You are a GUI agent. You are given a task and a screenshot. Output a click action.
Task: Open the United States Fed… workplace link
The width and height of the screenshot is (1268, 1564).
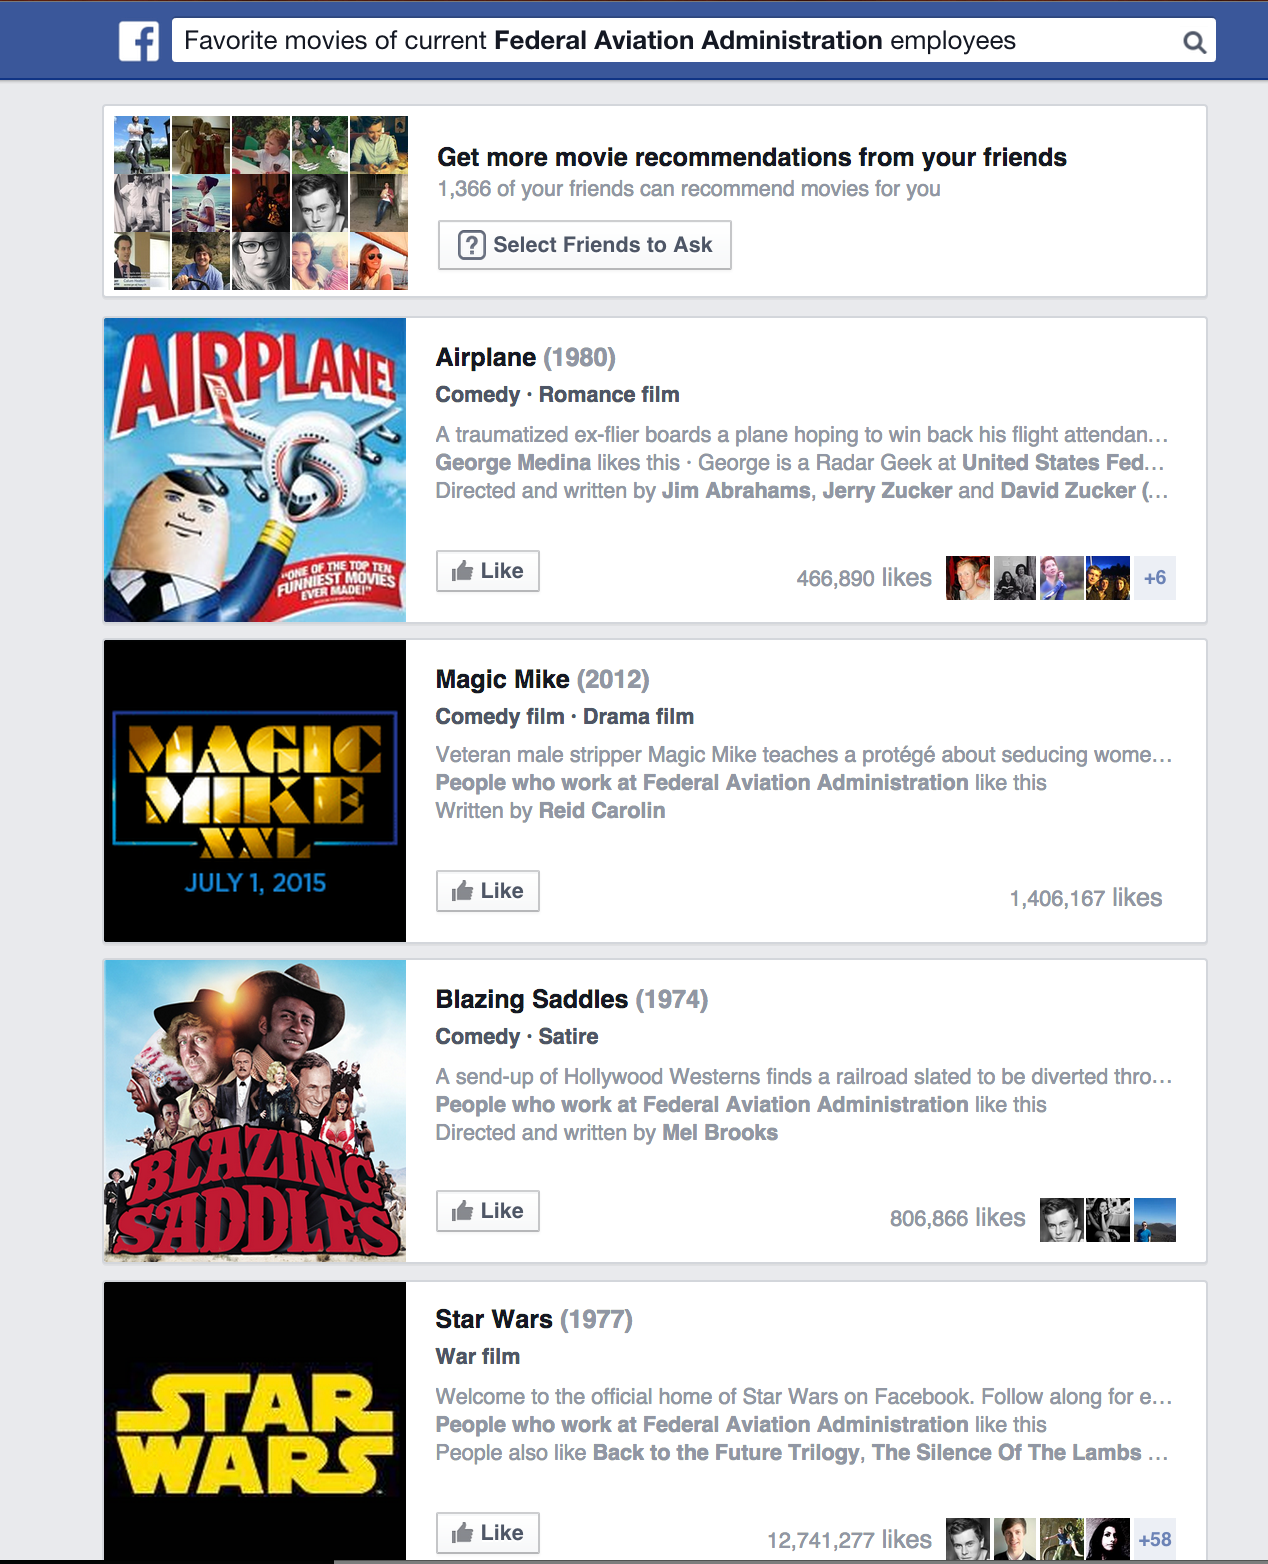tap(1063, 463)
